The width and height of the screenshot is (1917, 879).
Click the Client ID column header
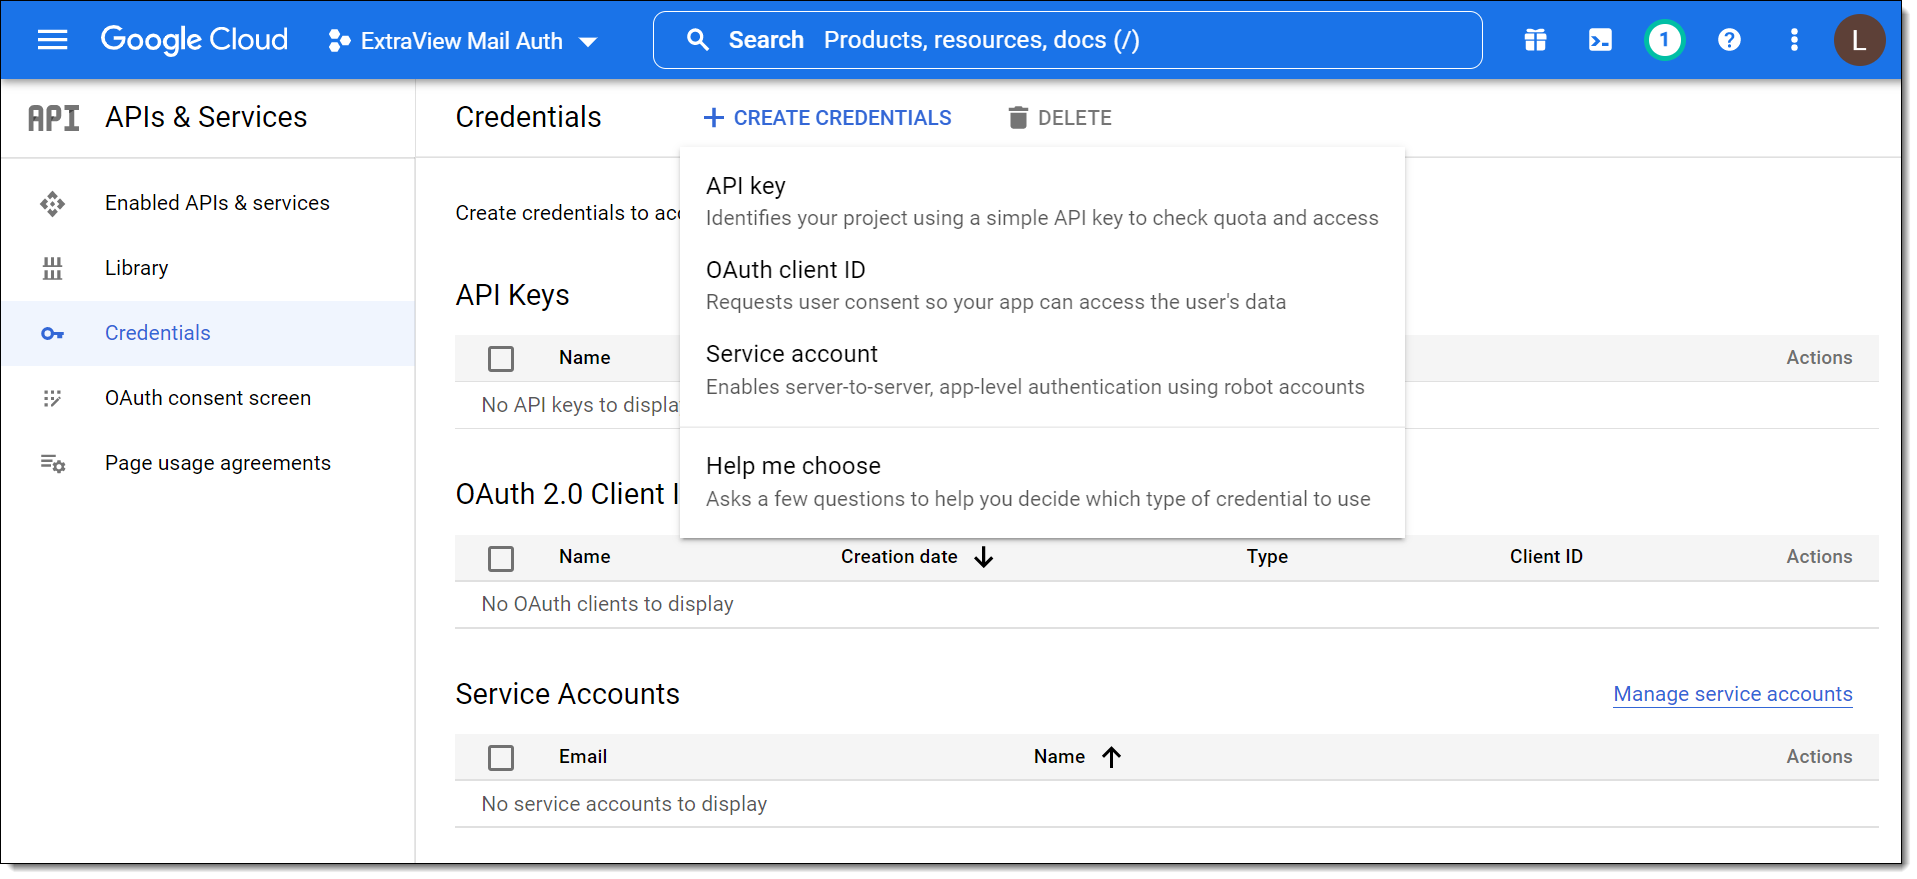[1546, 557]
